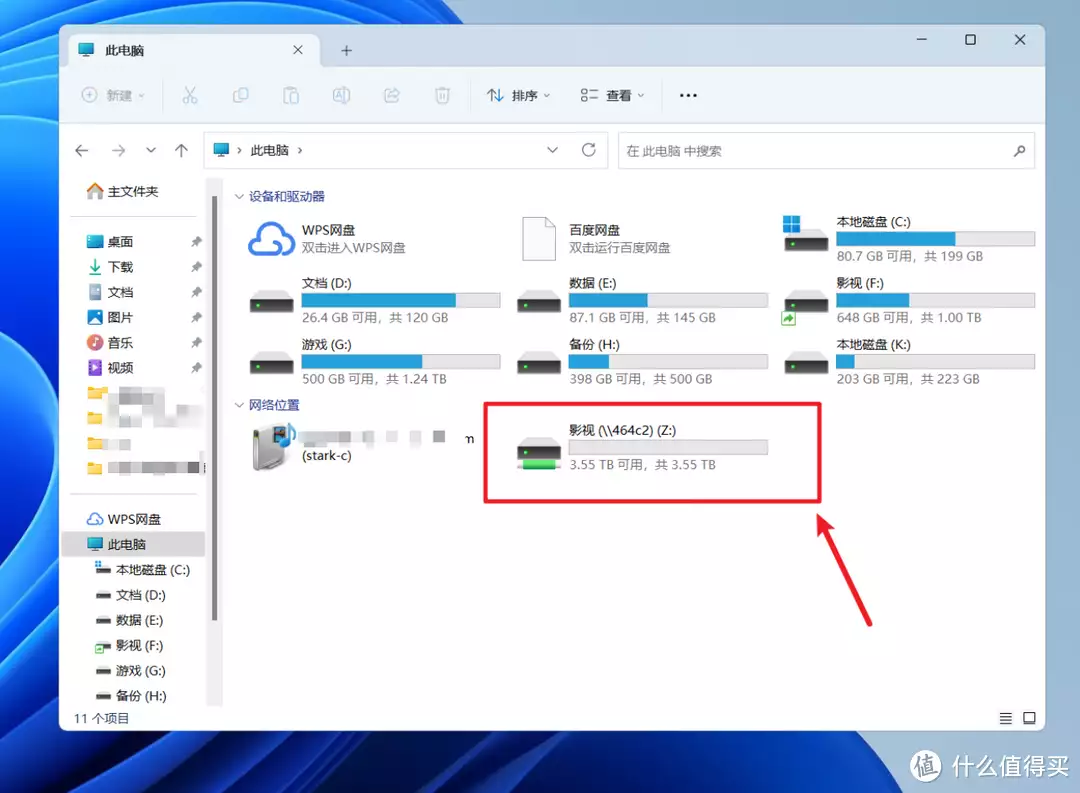Collapse the 设备和驱动器 group
The image size is (1080, 793).
[239, 196]
